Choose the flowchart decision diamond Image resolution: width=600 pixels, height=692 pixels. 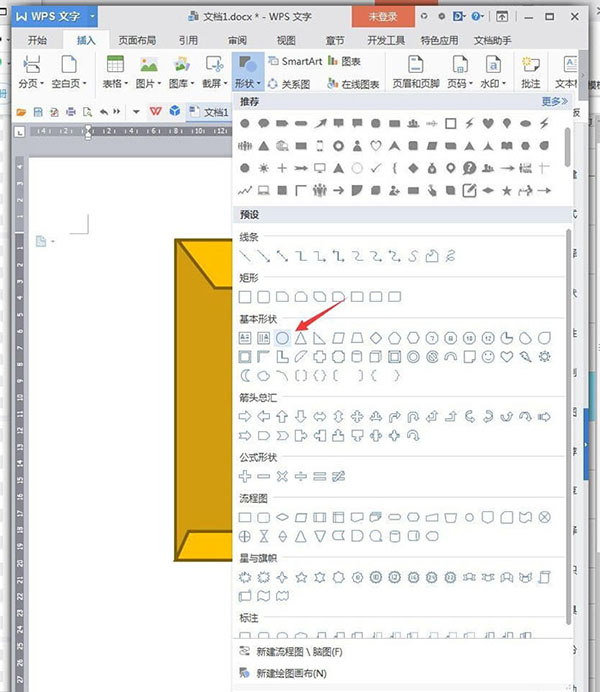tap(282, 517)
